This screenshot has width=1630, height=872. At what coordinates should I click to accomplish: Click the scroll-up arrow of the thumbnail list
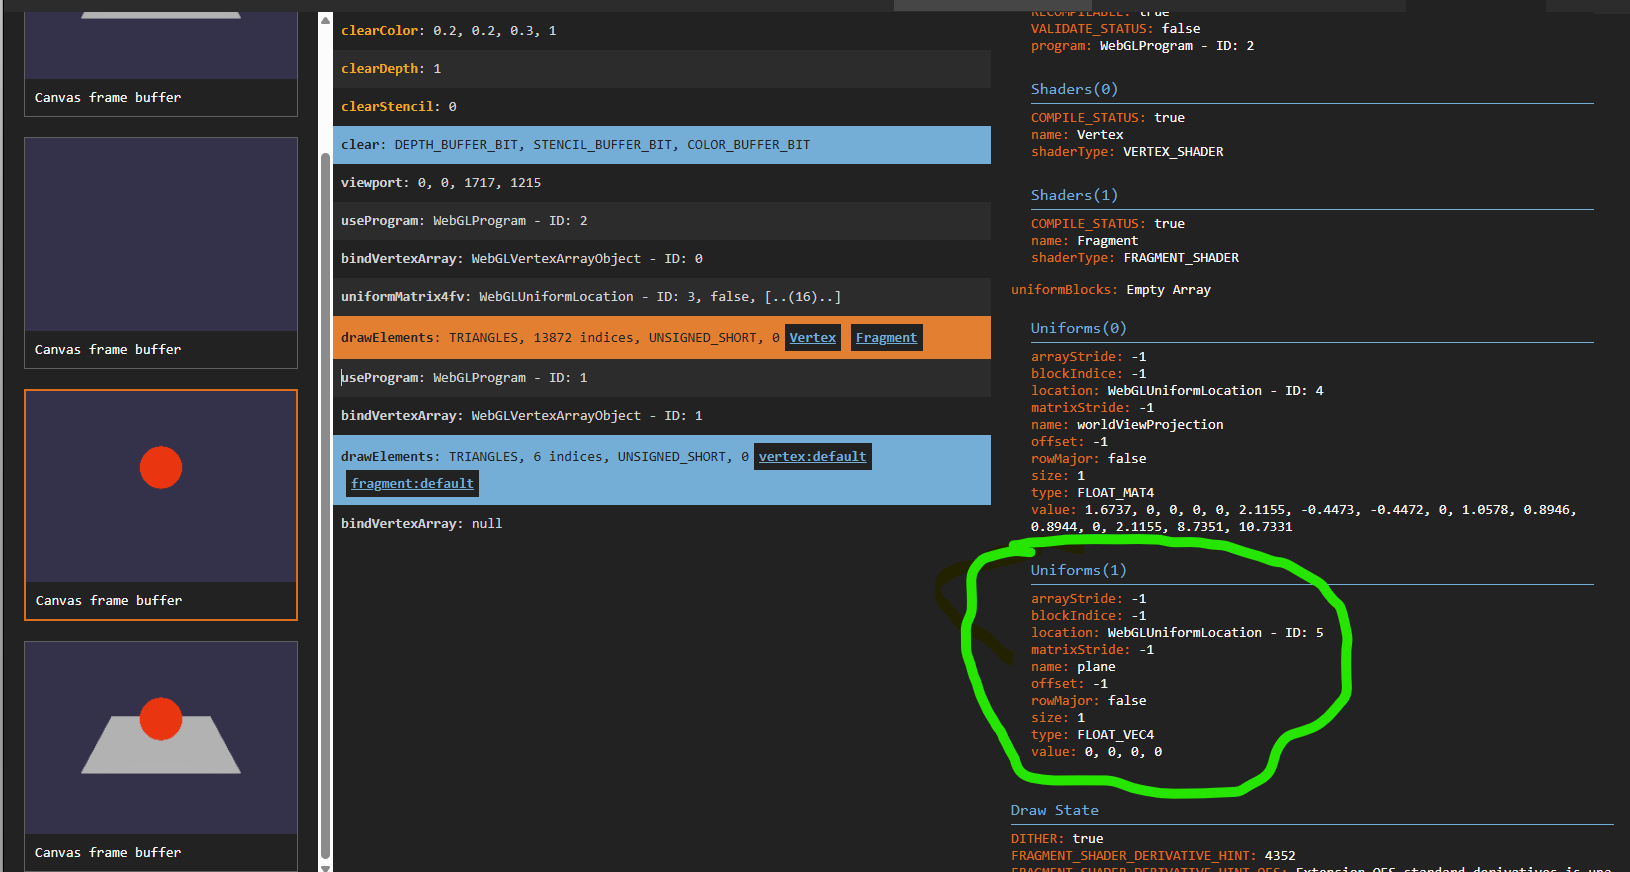[x=325, y=20]
